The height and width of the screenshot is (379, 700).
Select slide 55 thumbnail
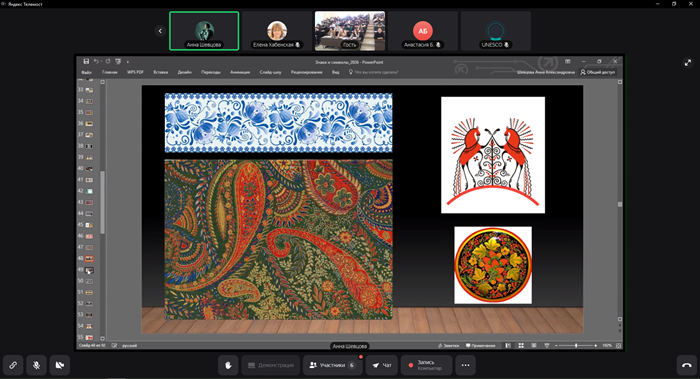tap(89, 337)
